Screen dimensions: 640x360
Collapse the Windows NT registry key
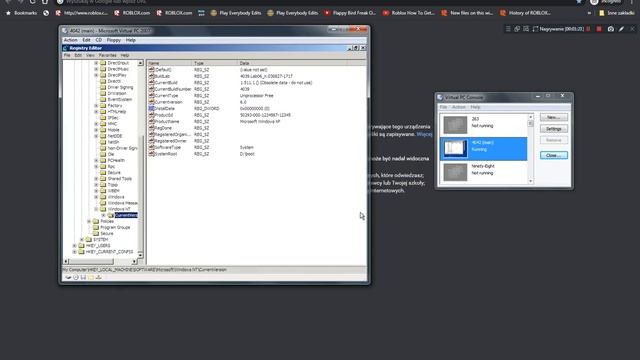point(96,209)
